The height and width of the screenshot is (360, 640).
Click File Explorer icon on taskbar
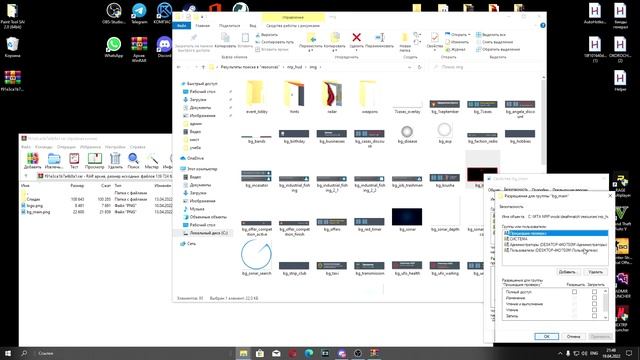(244, 353)
